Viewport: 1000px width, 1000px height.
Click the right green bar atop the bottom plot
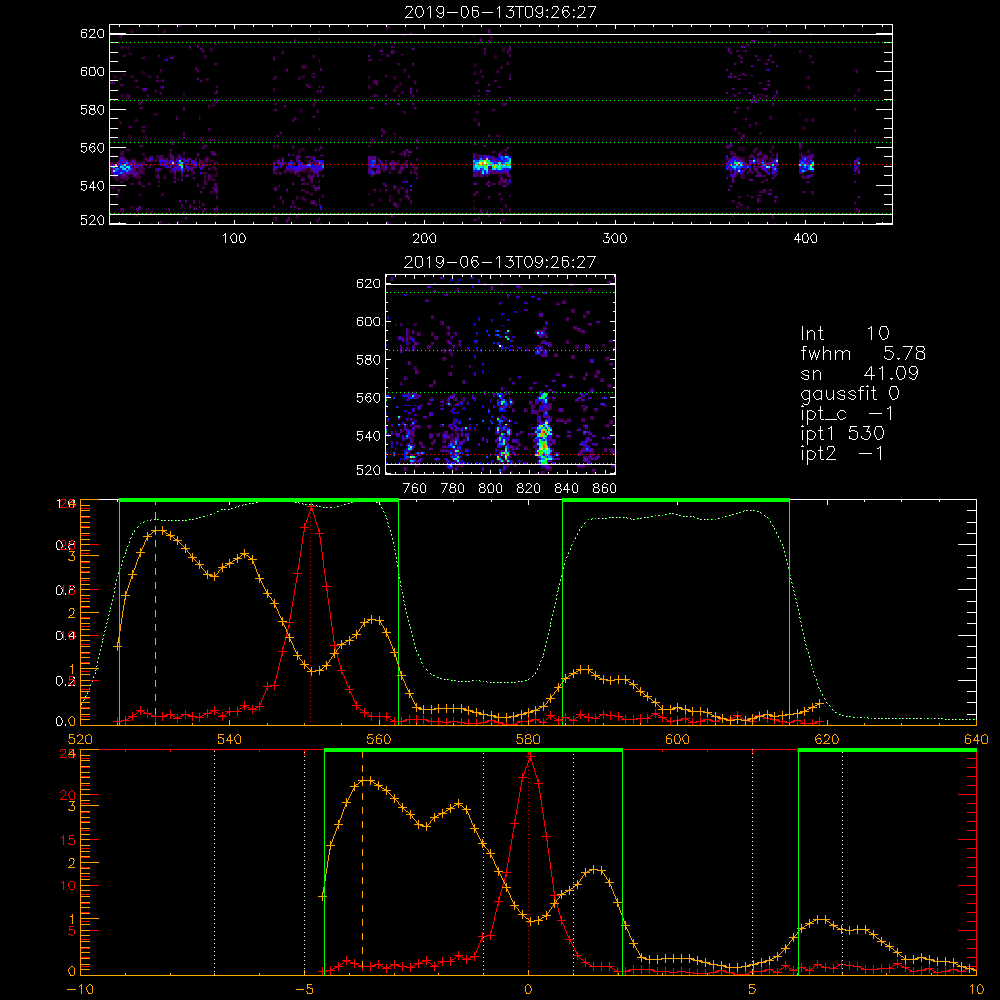click(887, 751)
